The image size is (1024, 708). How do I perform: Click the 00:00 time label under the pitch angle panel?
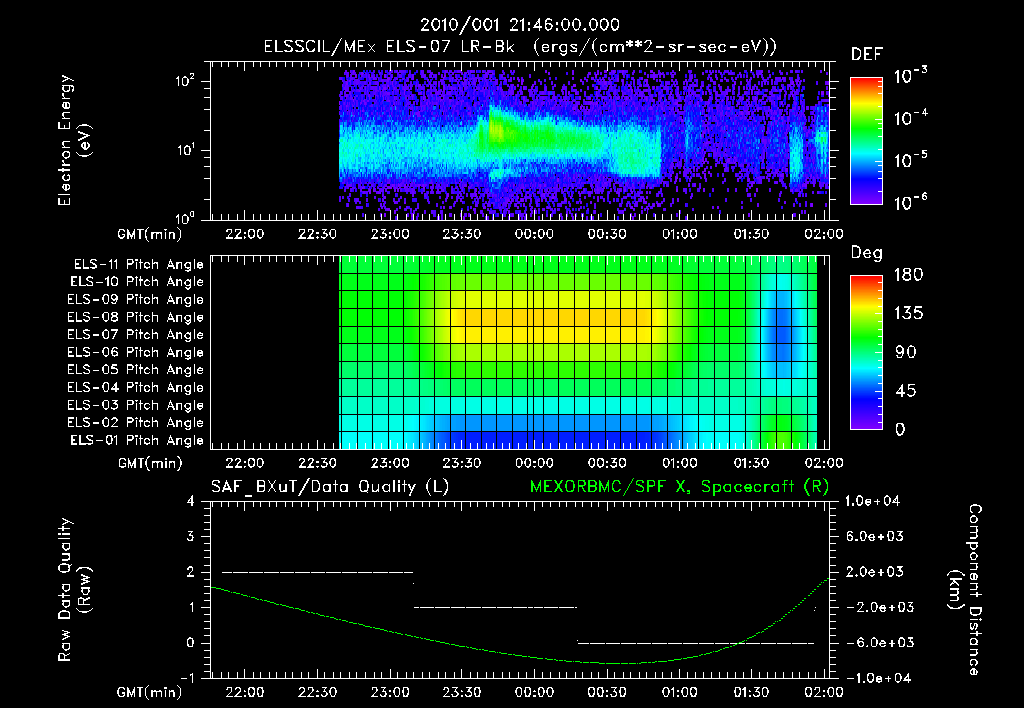(x=534, y=463)
